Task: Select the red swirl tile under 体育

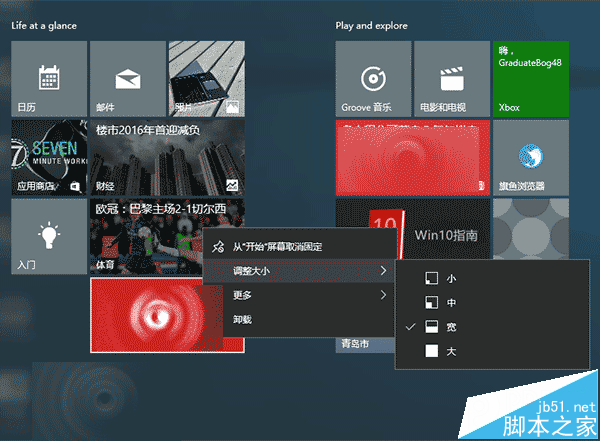Action: (156, 315)
